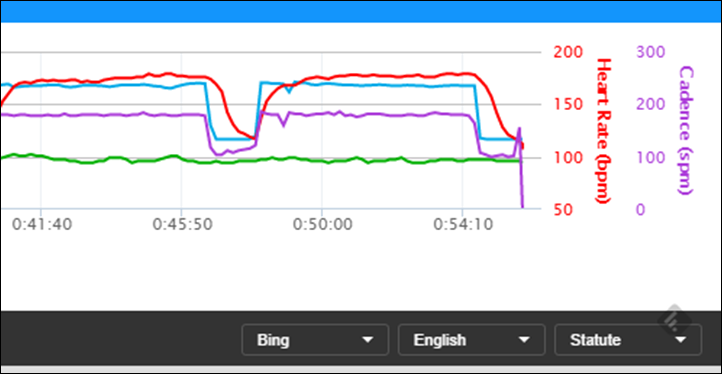Open the Bing map provider dropdown
Viewport: 722px width, 374px height.
[315, 340]
